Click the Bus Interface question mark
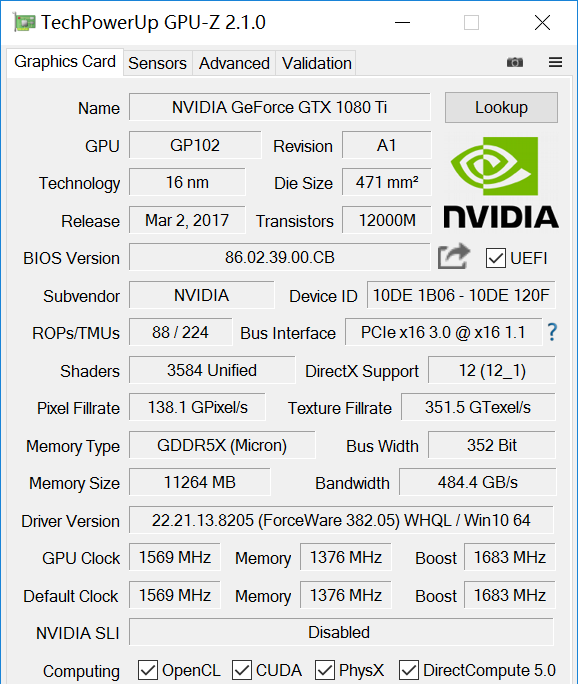The width and height of the screenshot is (578, 684). [552, 332]
